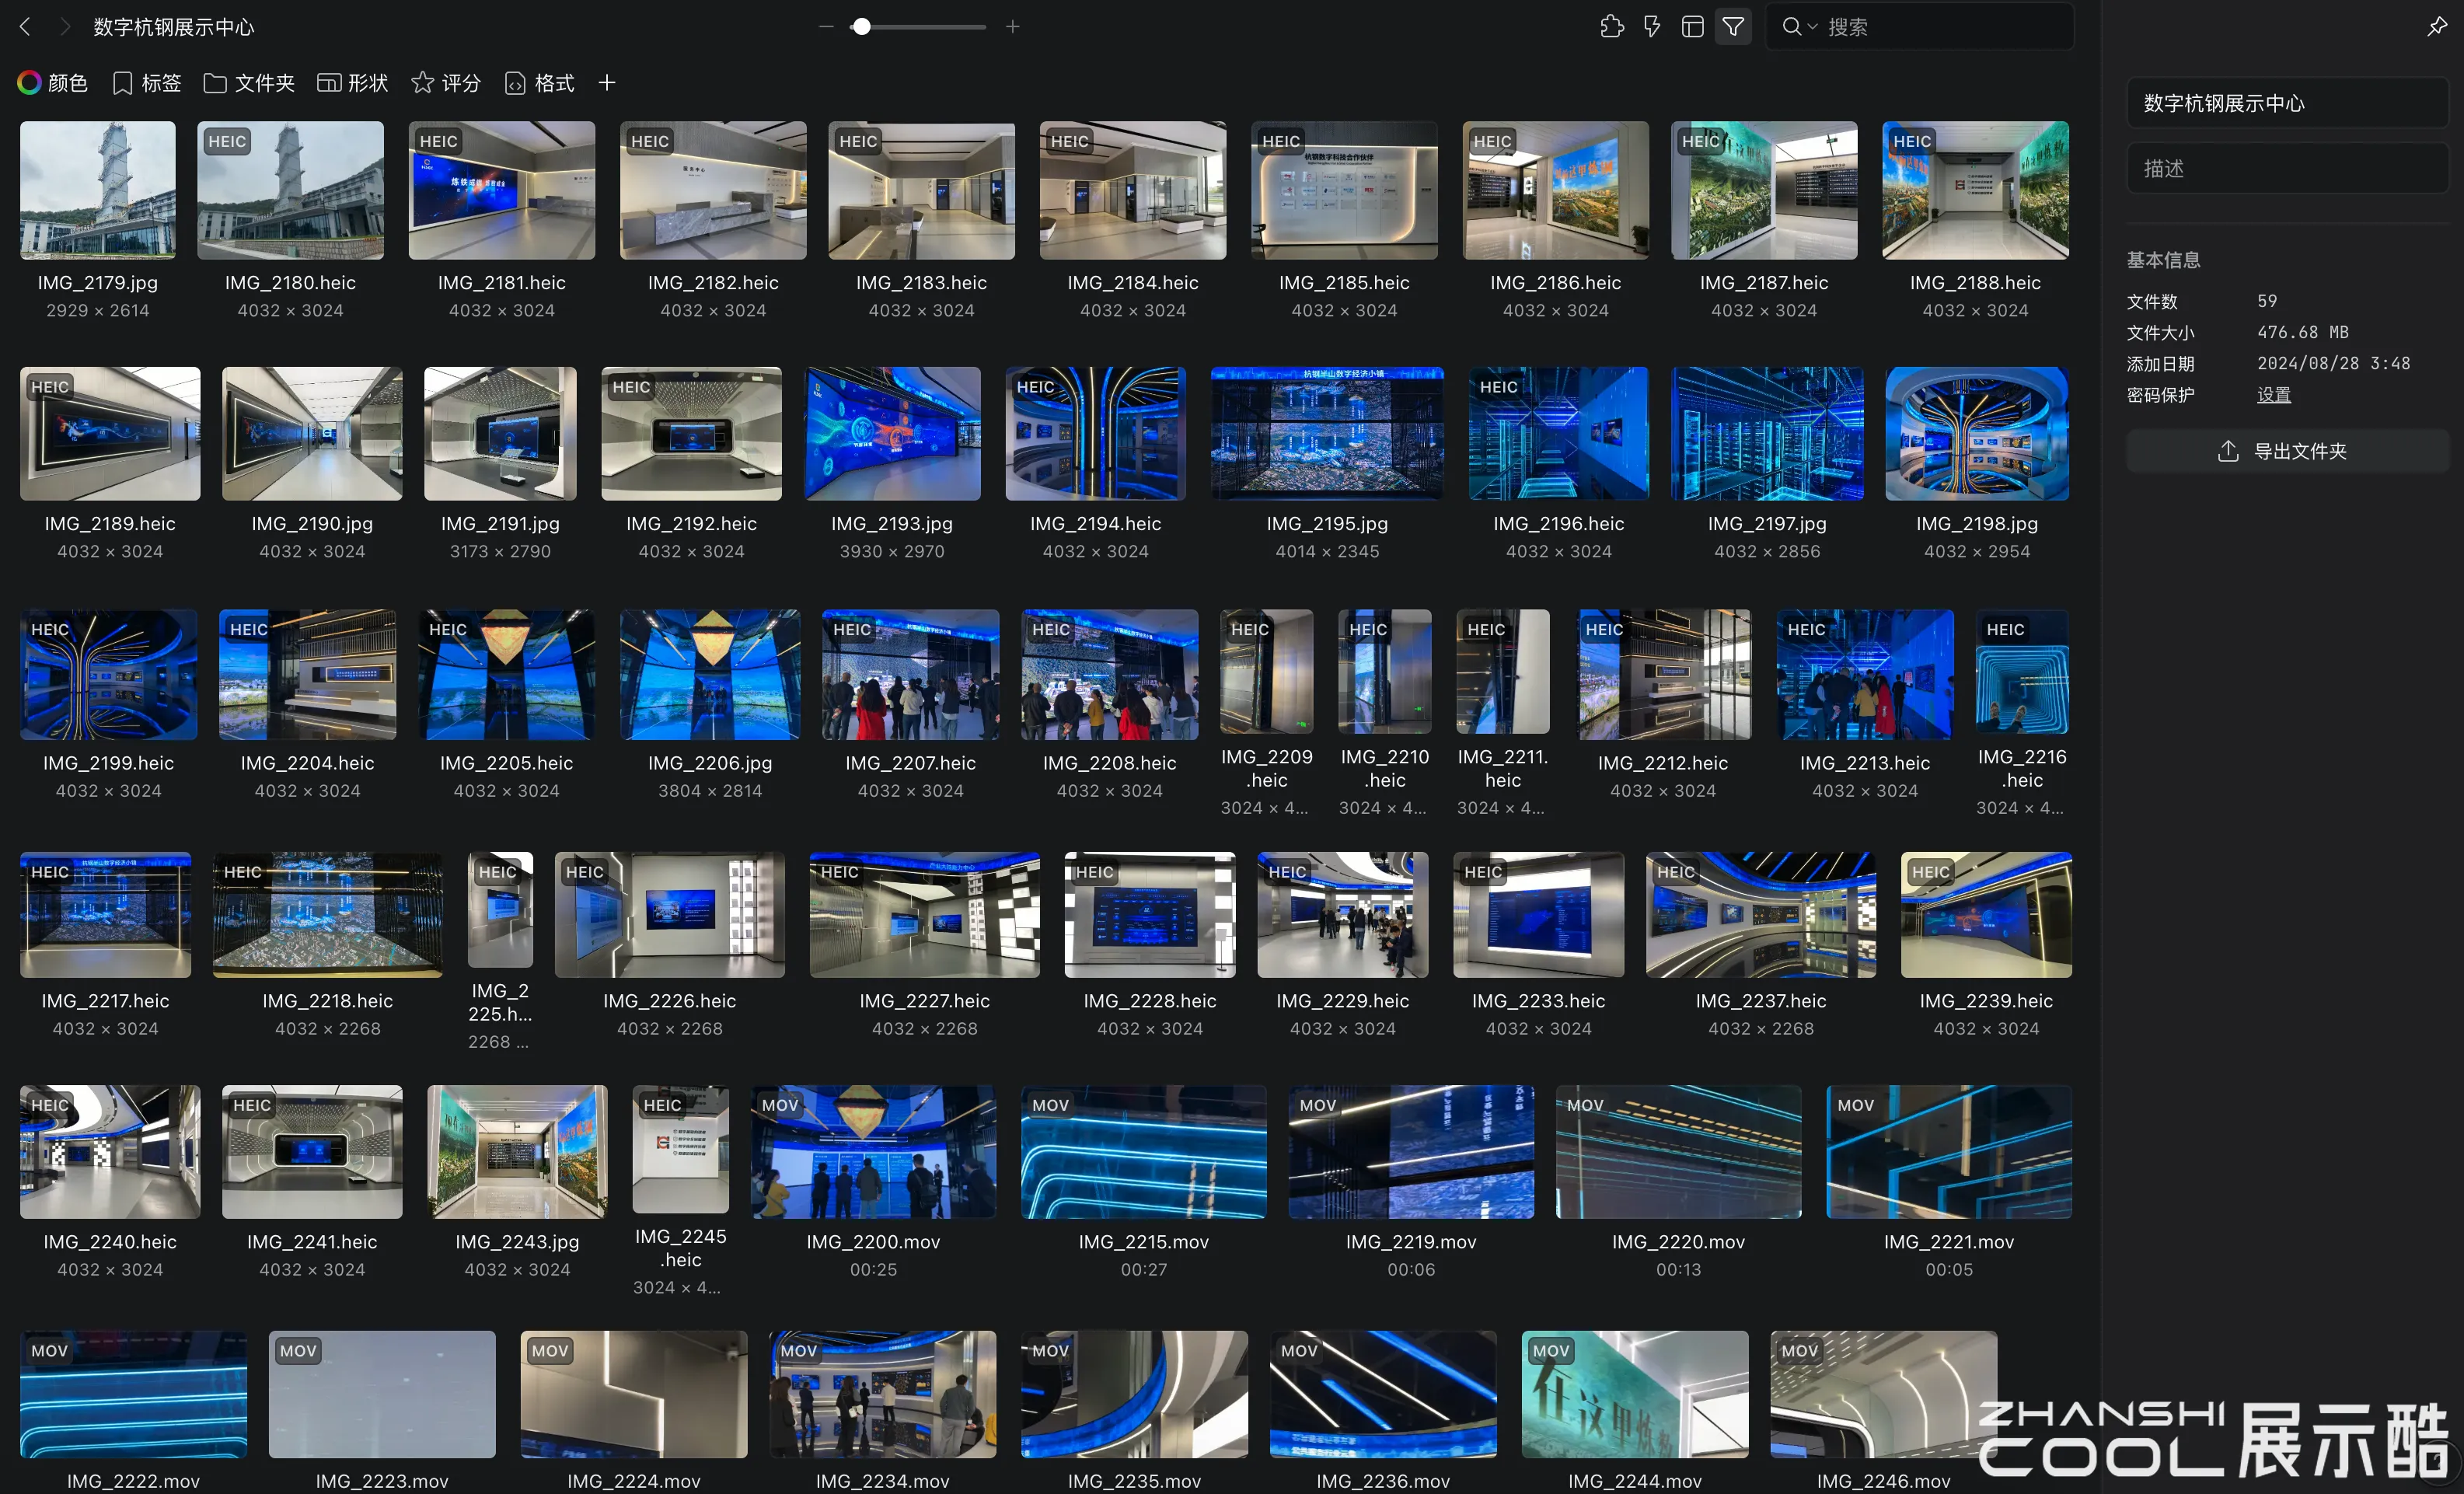Filter by tags (标签)
The image size is (2464, 1494).
point(147,83)
